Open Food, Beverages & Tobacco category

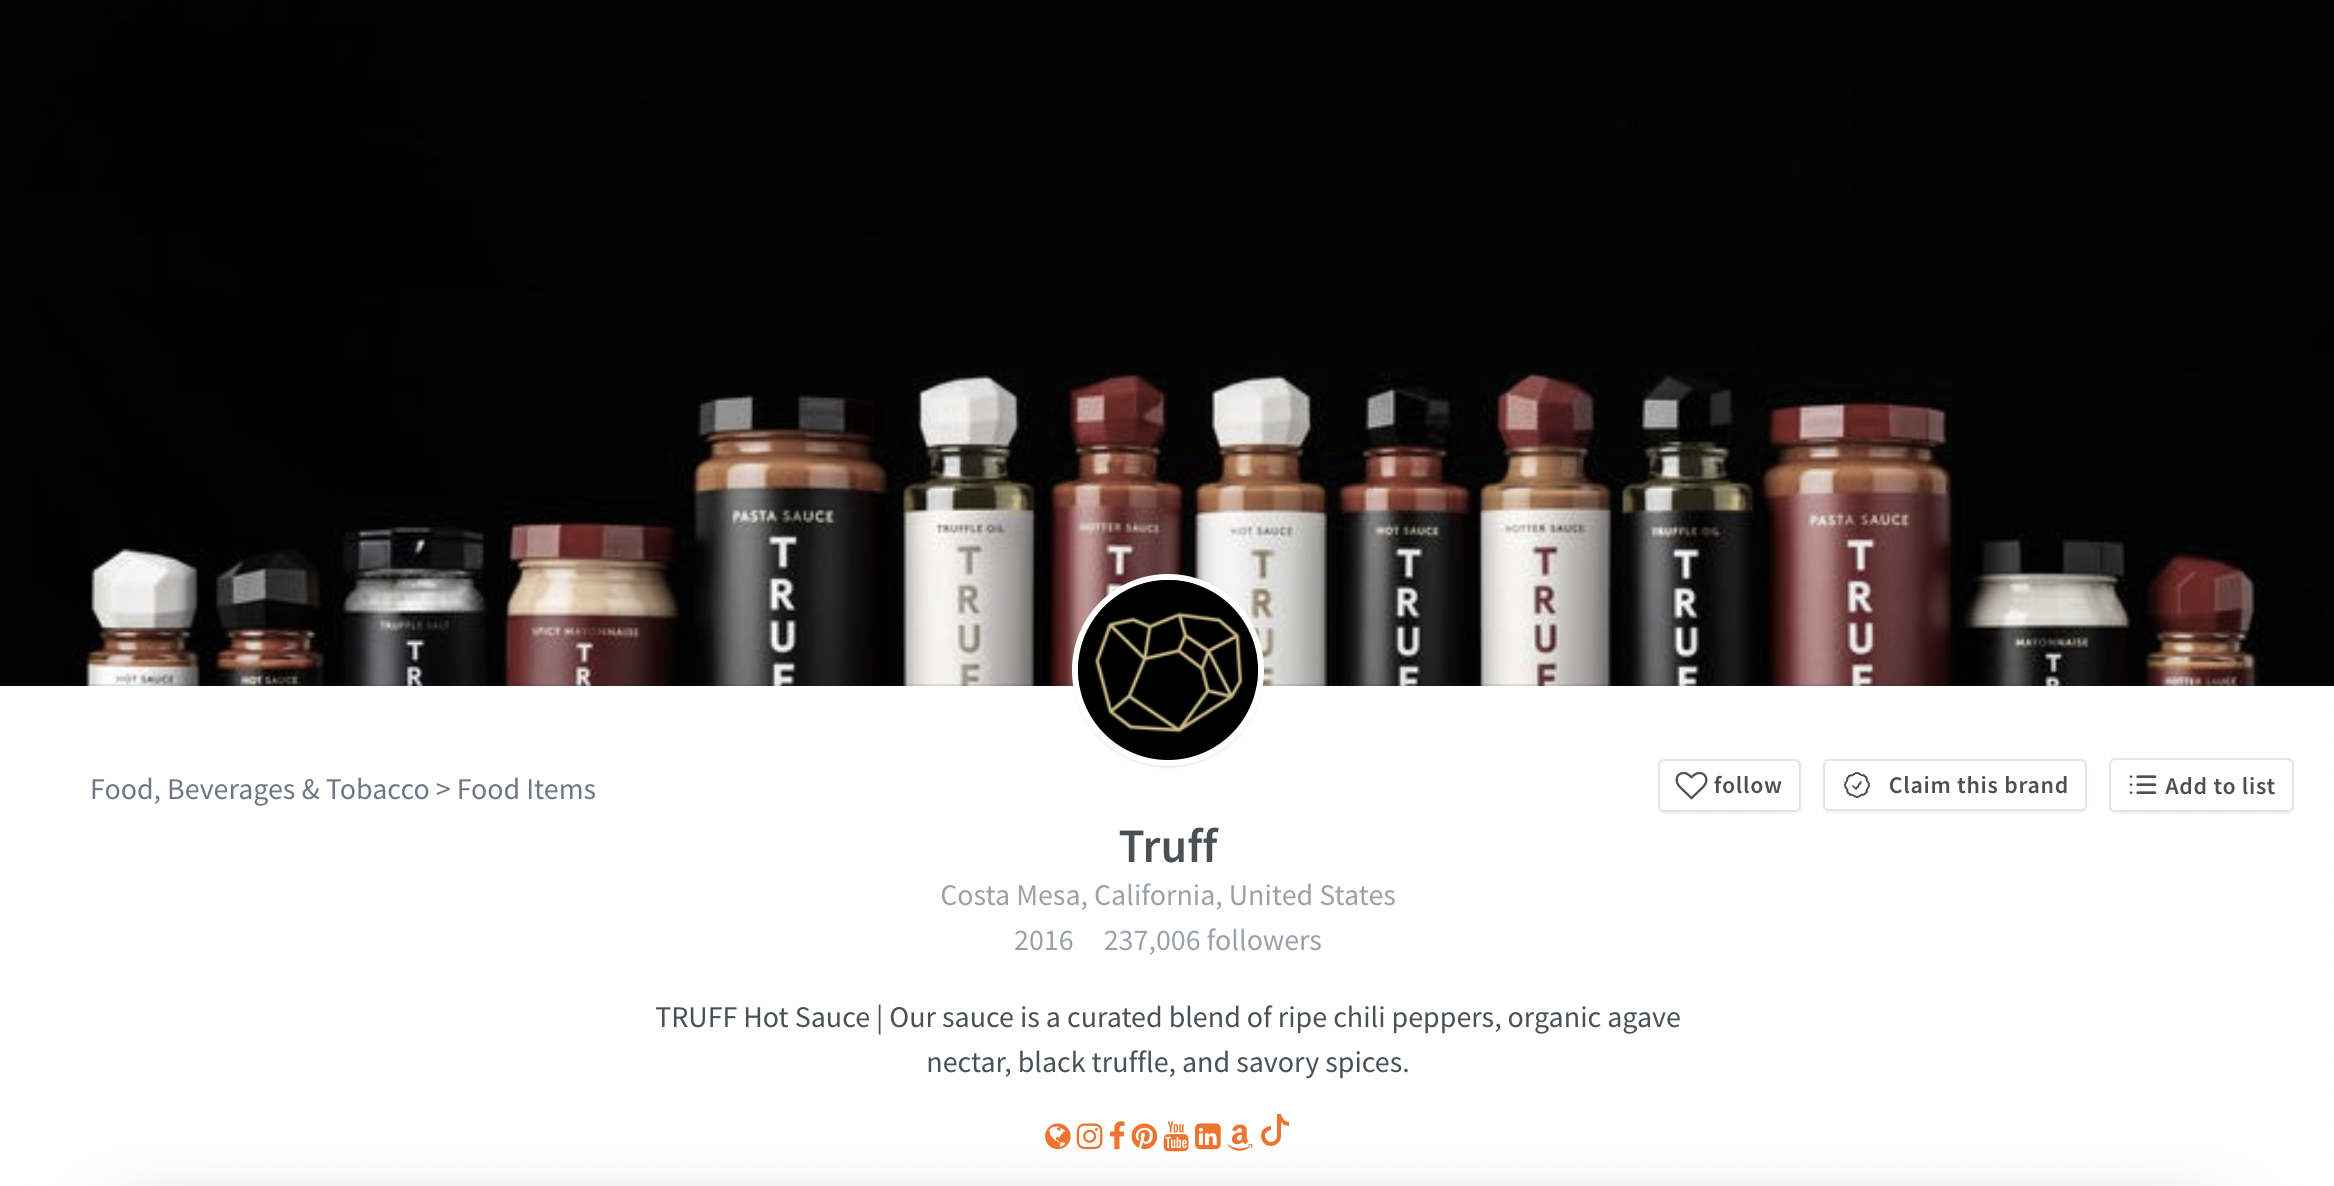259,789
